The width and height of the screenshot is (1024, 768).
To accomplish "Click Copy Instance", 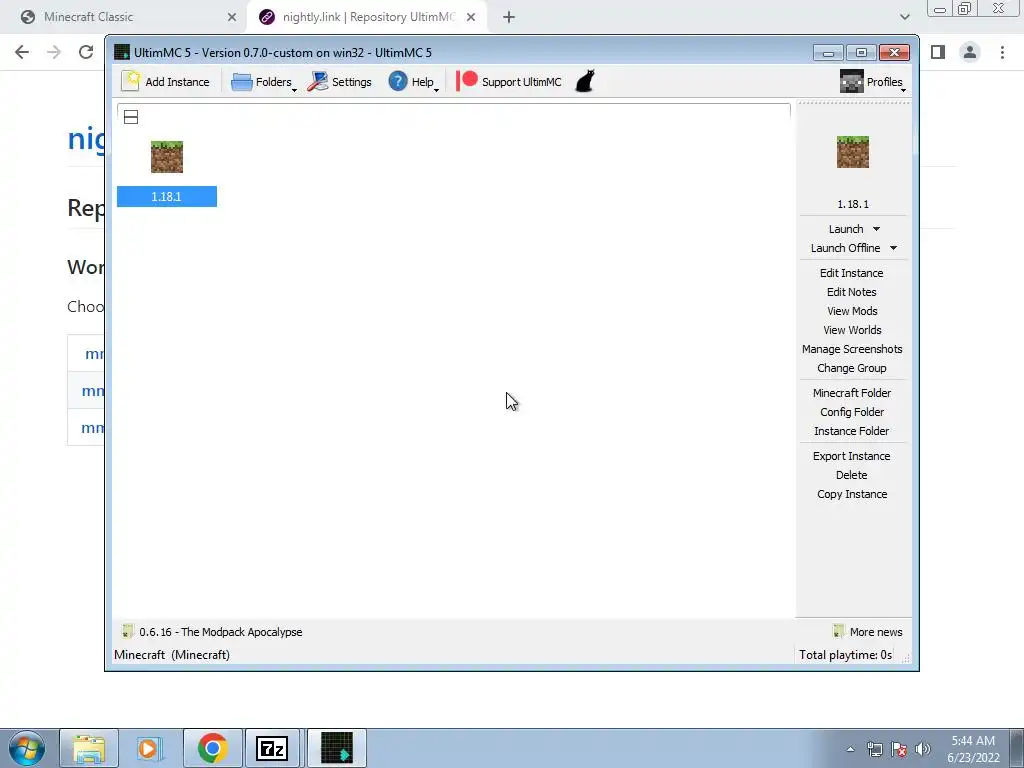I will coord(852,494).
